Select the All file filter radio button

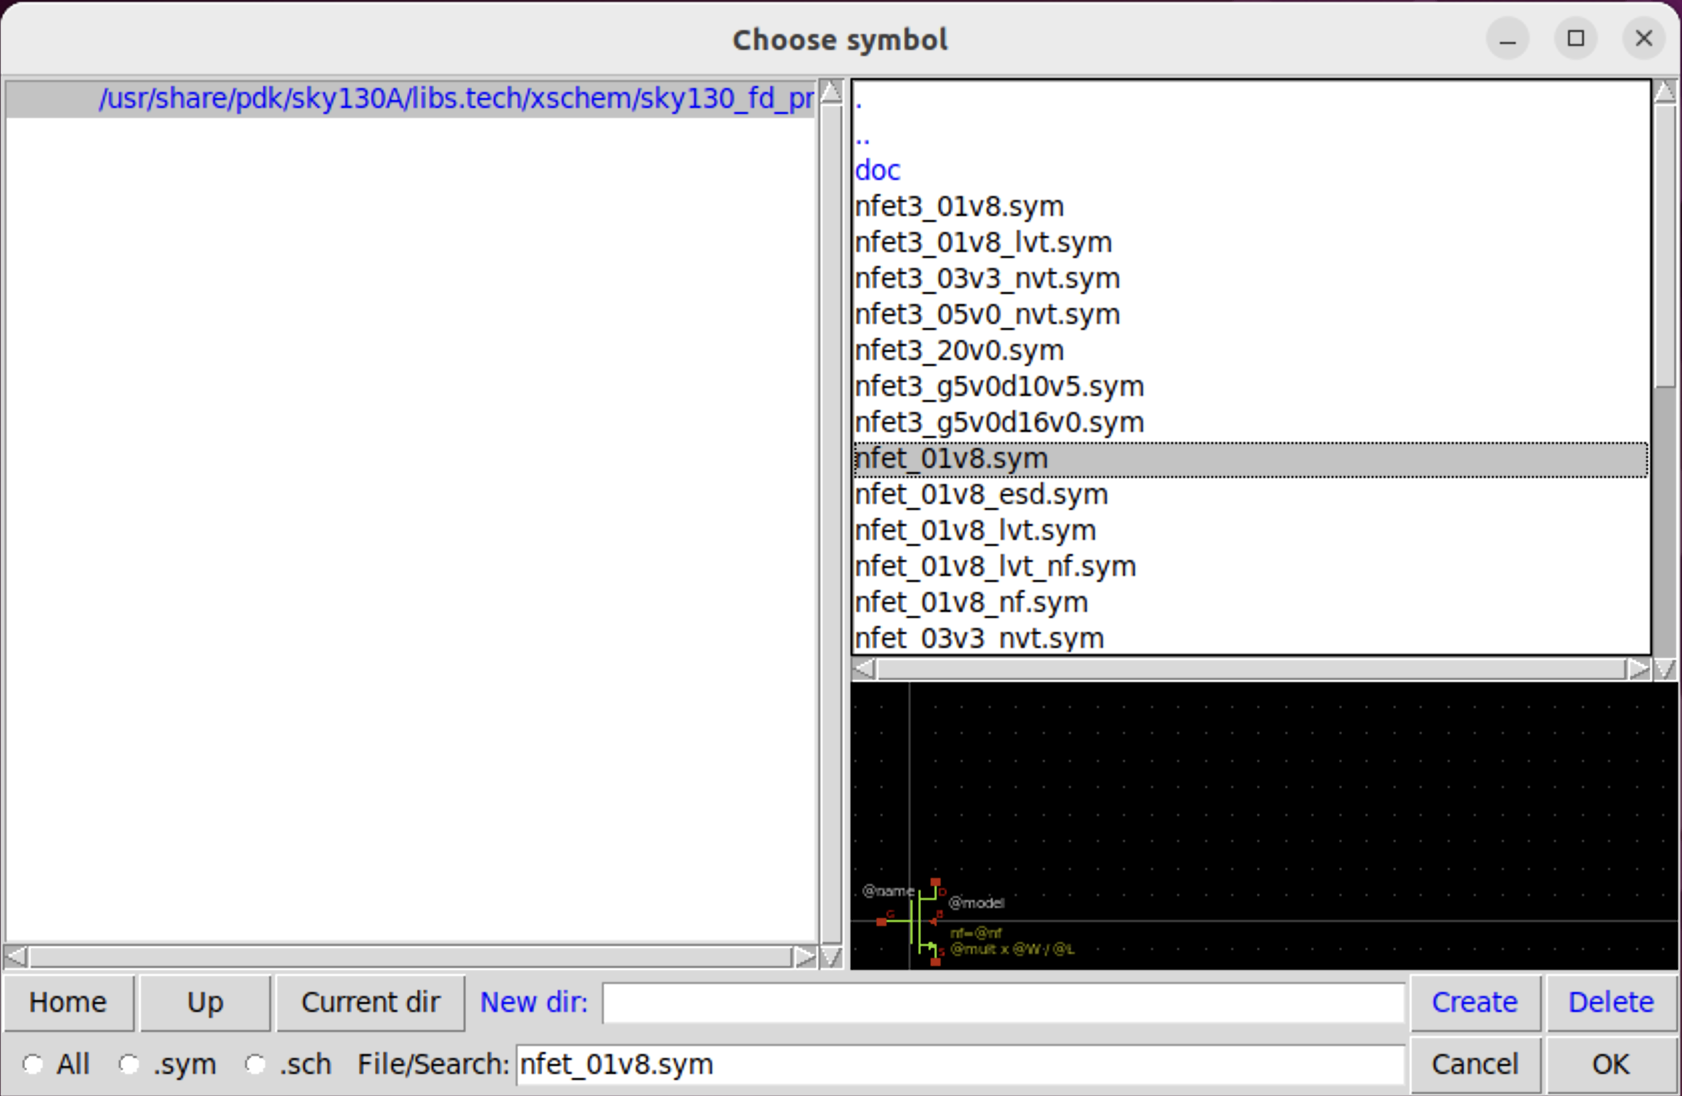pyautogui.click(x=33, y=1064)
